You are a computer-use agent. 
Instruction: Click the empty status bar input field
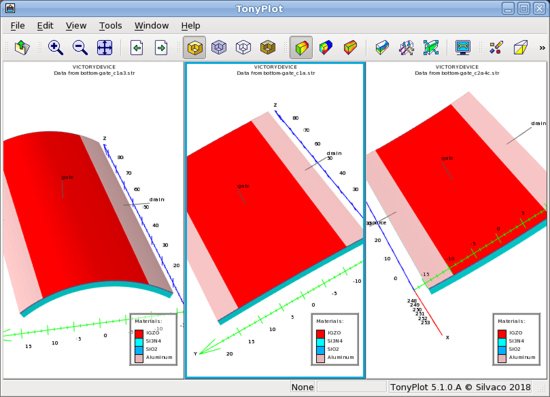point(351,387)
